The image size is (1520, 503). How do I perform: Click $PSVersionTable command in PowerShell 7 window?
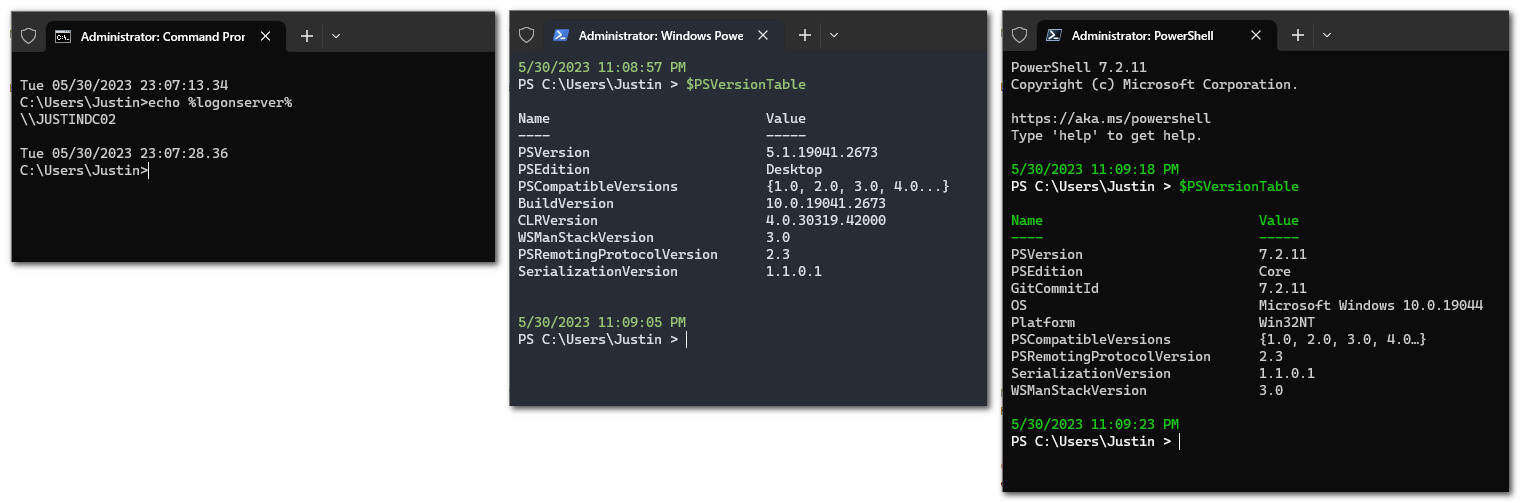coord(1239,186)
